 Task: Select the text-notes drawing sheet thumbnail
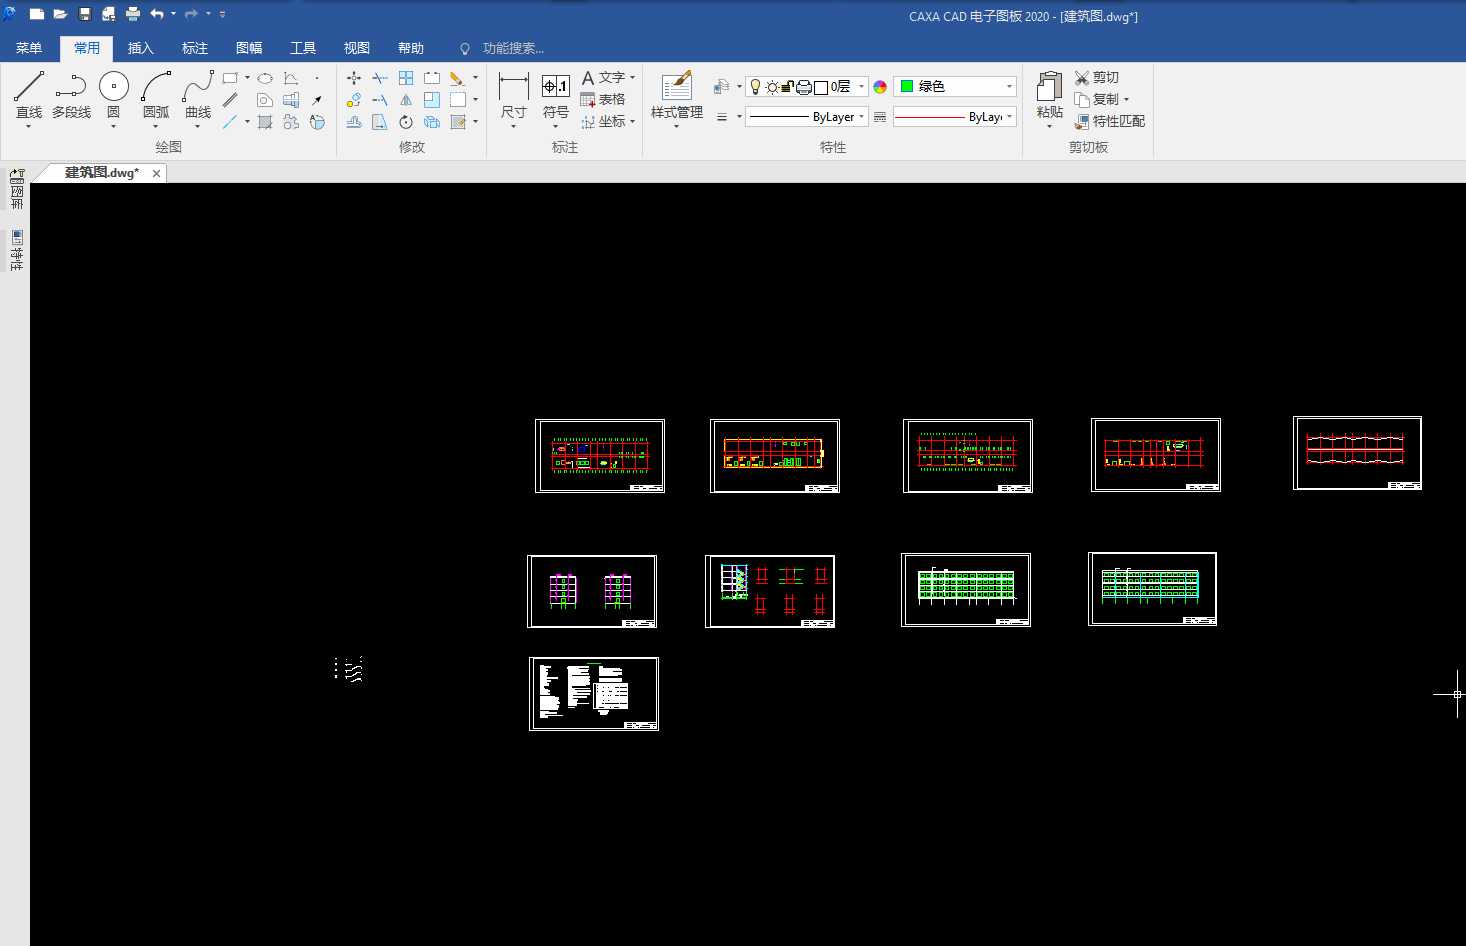click(x=594, y=694)
